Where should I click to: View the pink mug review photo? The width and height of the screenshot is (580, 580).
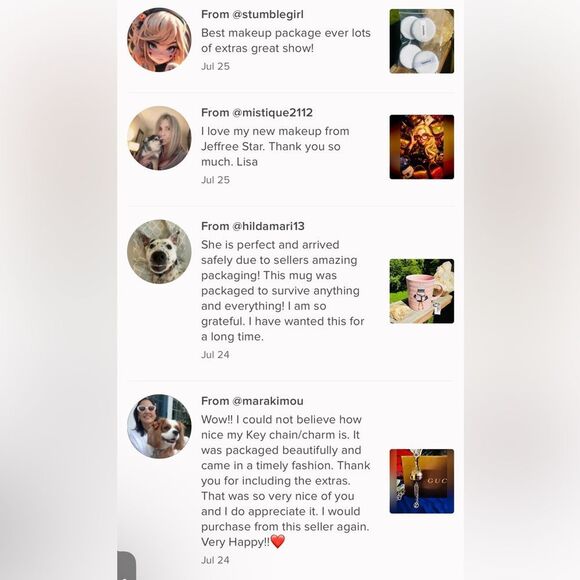422,291
